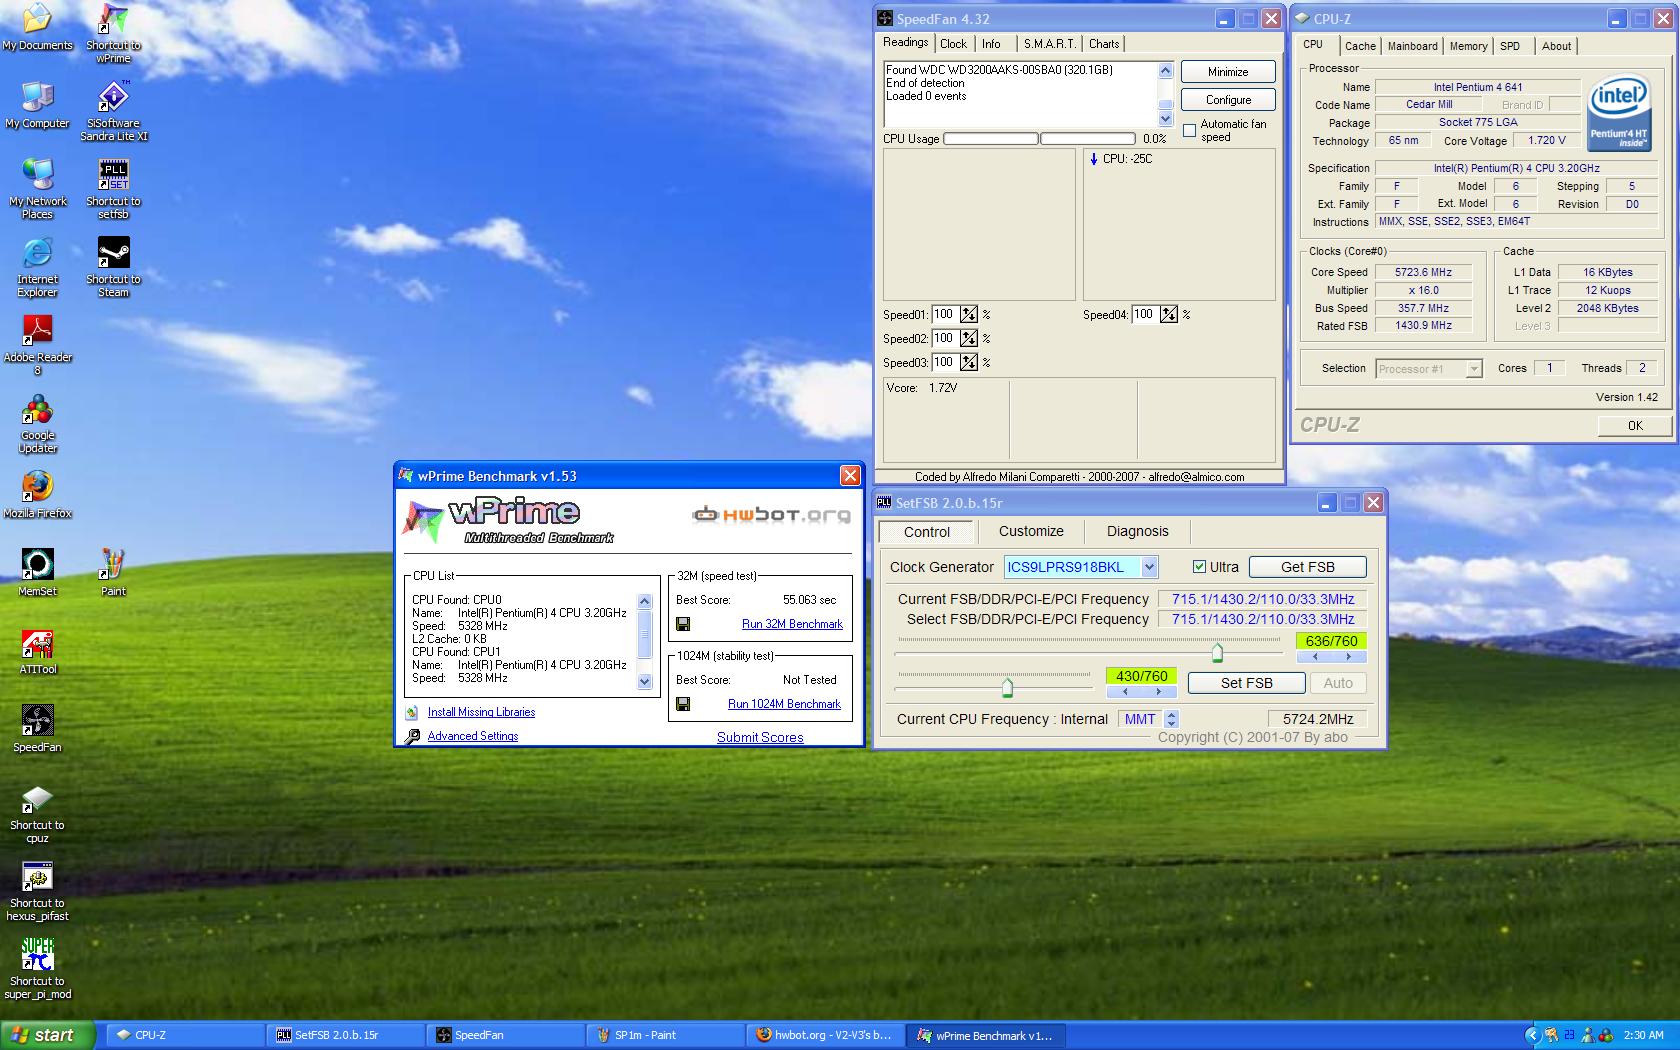Adjust the Speed03 spinner in SpeedFan
The width and height of the screenshot is (1680, 1050).
969,363
